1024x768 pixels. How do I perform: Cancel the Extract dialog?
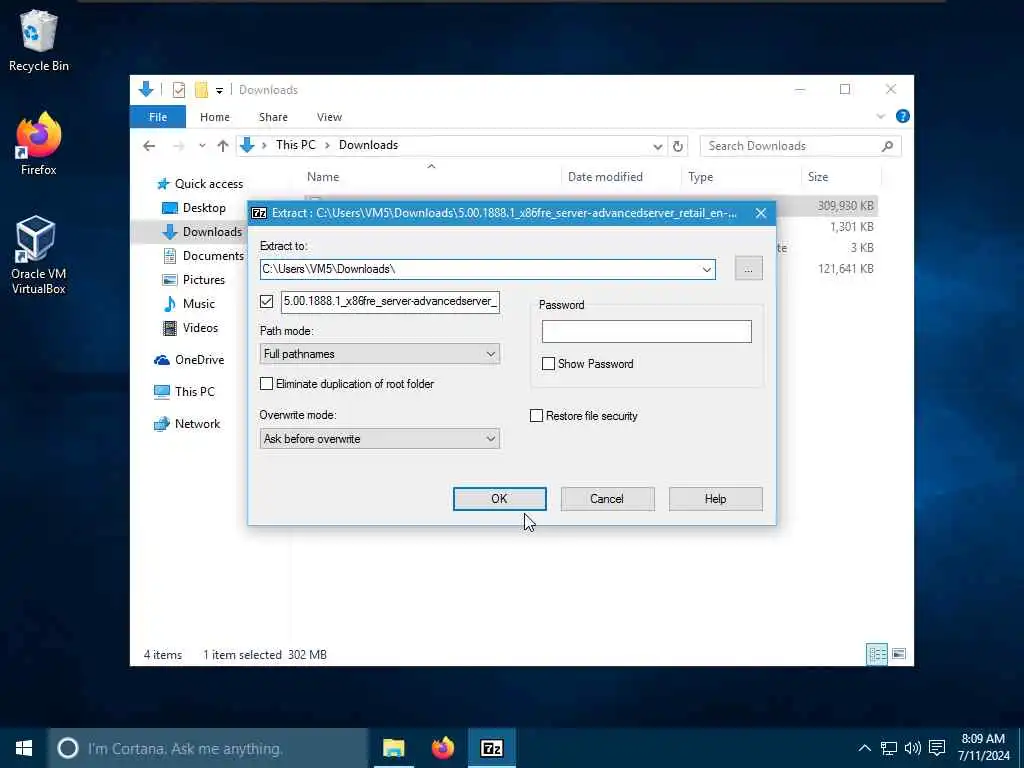pos(607,499)
